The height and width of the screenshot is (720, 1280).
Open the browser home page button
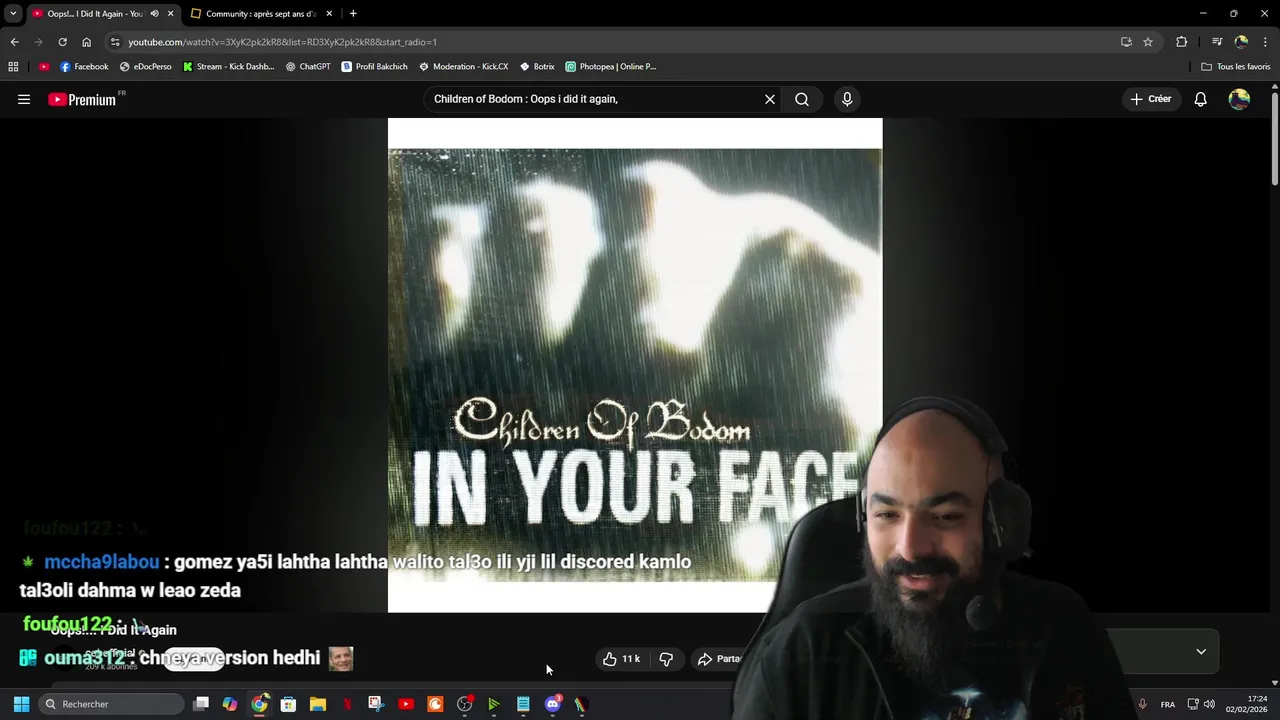(x=86, y=42)
